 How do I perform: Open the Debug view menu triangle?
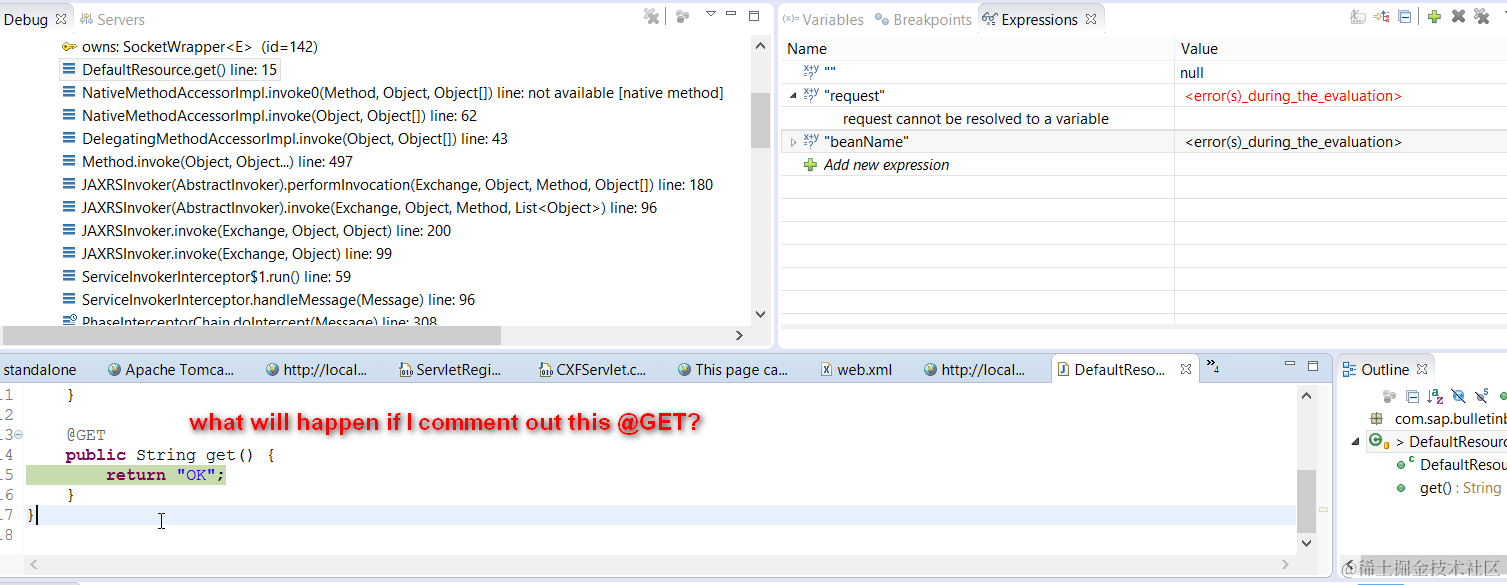tap(711, 14)
